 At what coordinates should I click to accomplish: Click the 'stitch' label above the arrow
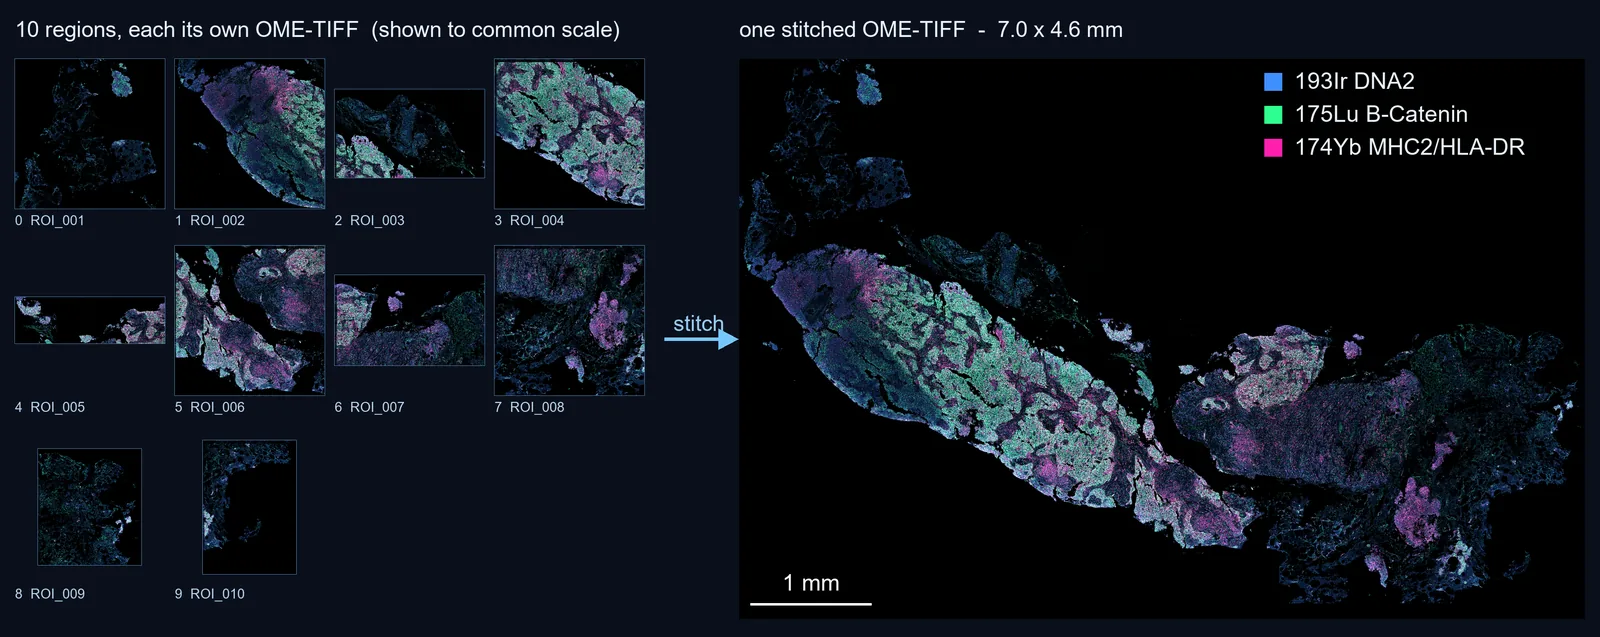click(x=698, y=324)
